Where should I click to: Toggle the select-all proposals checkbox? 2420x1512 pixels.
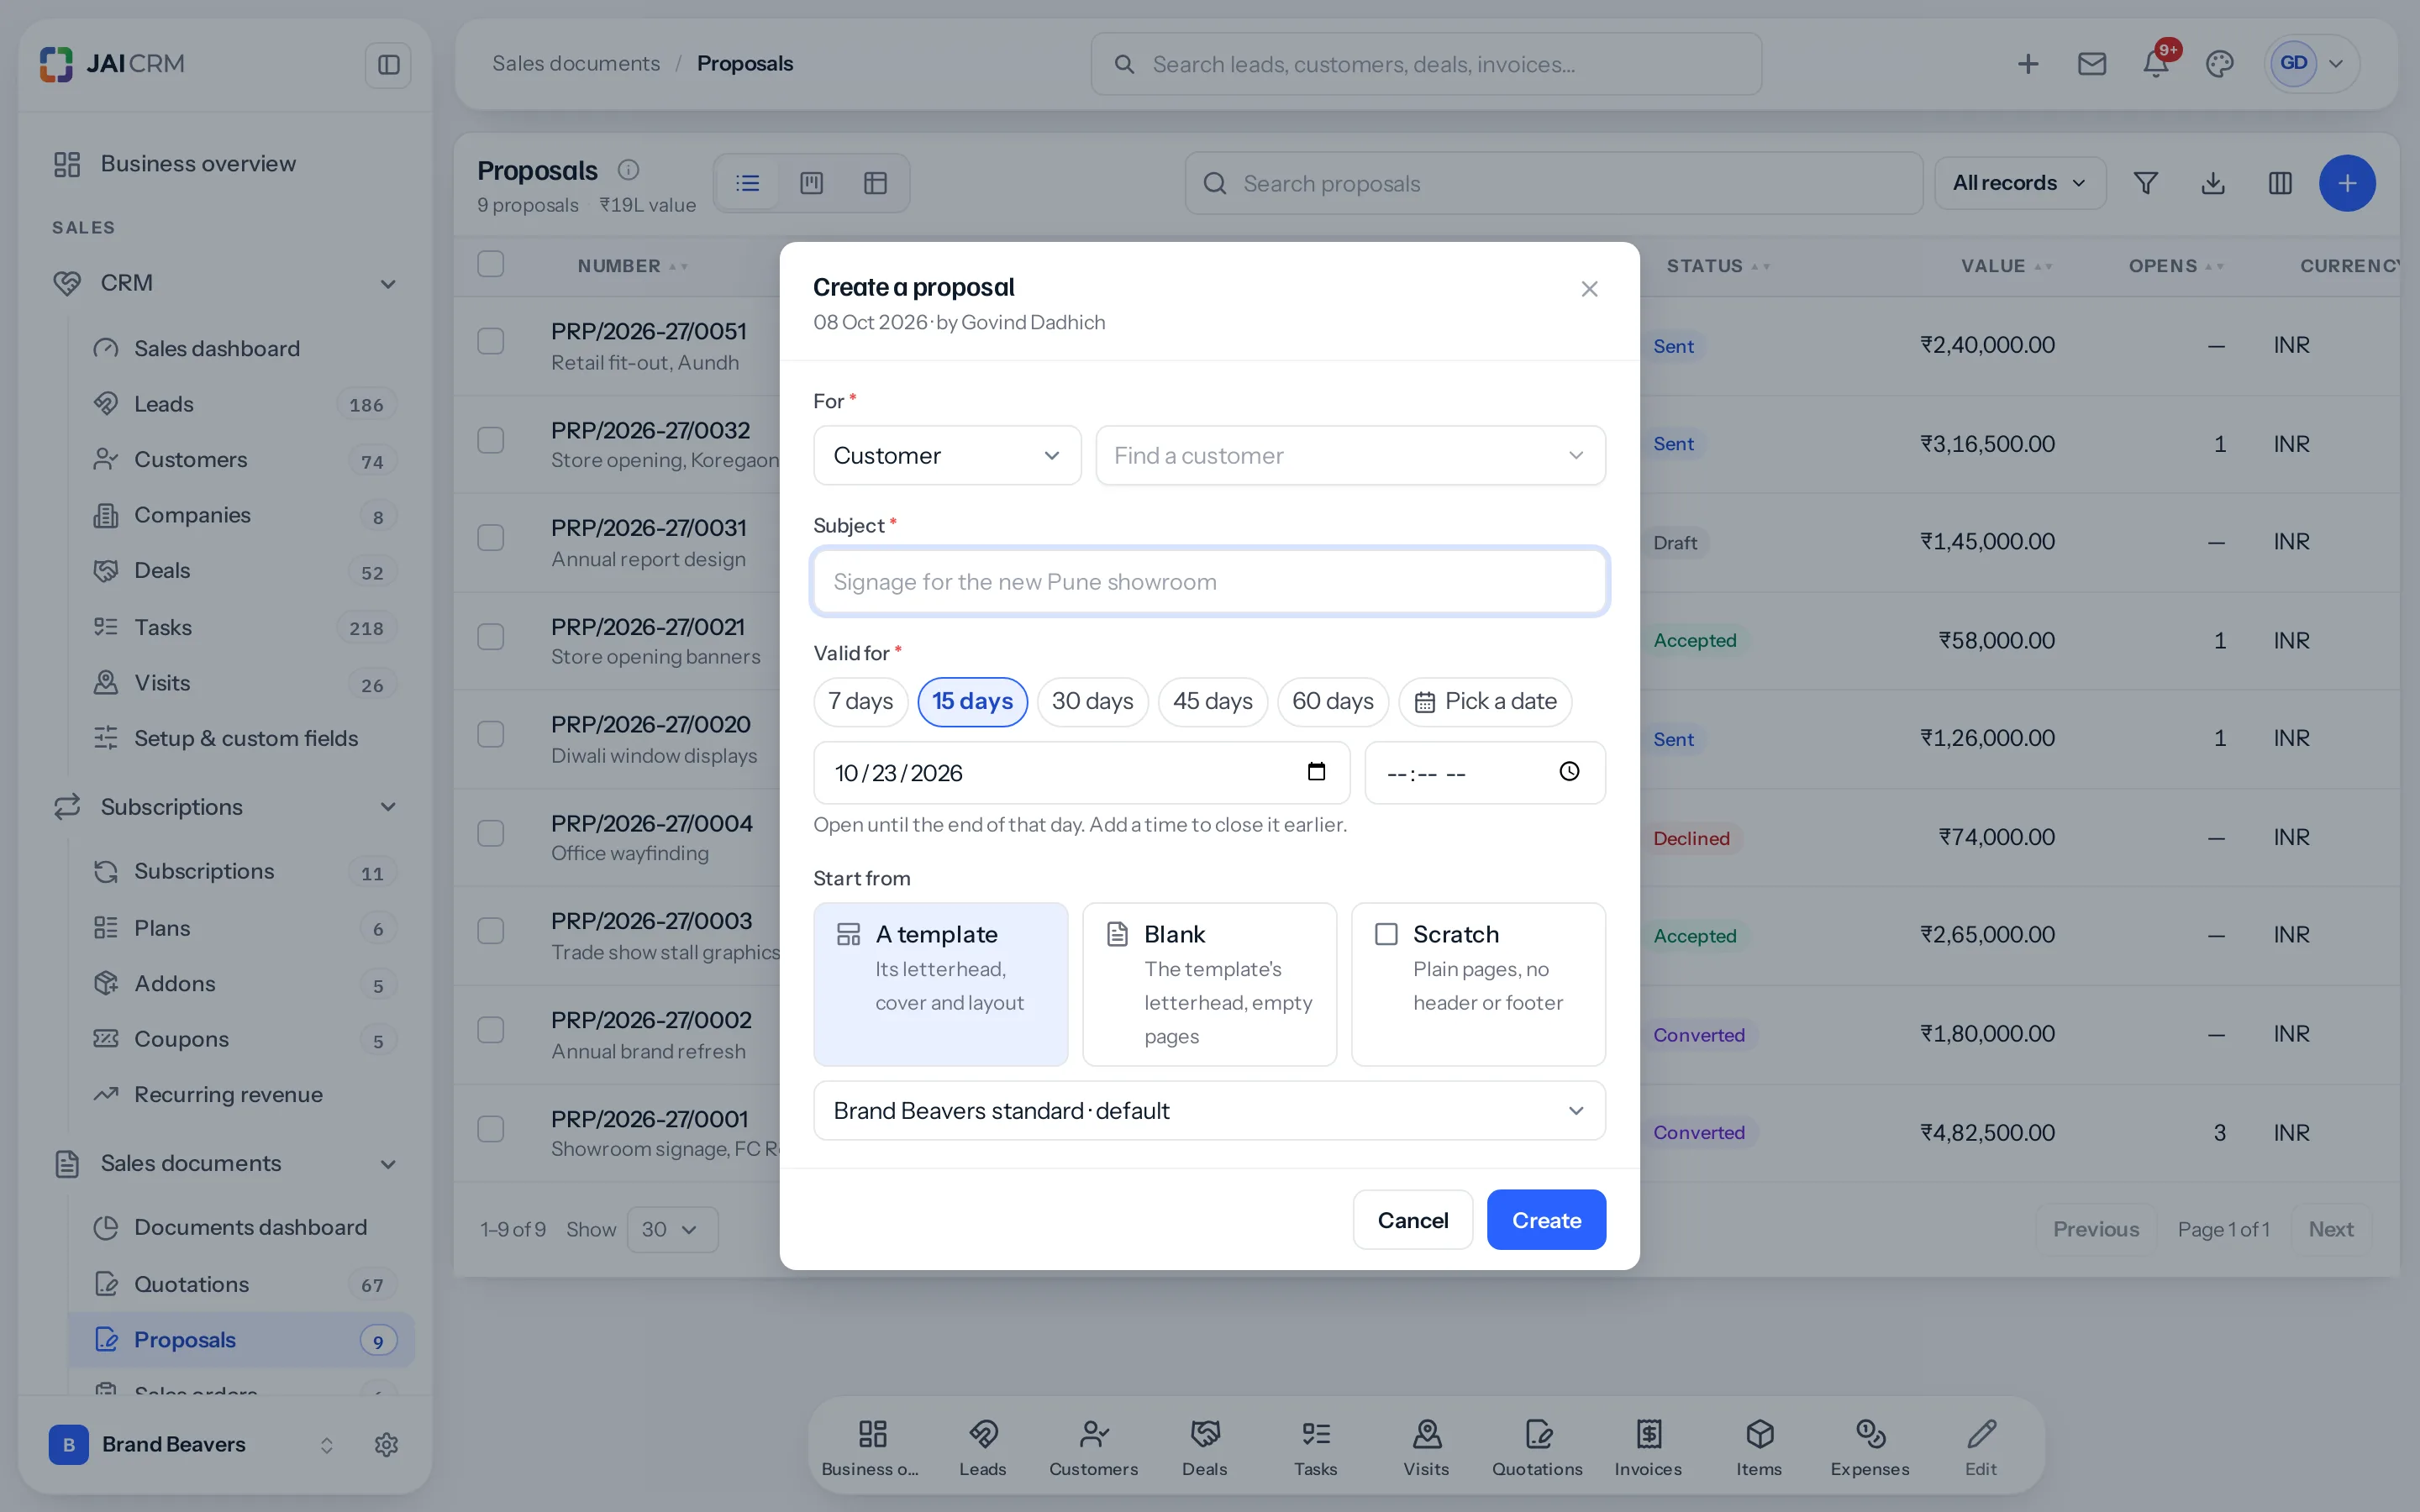tap(490, 264)
